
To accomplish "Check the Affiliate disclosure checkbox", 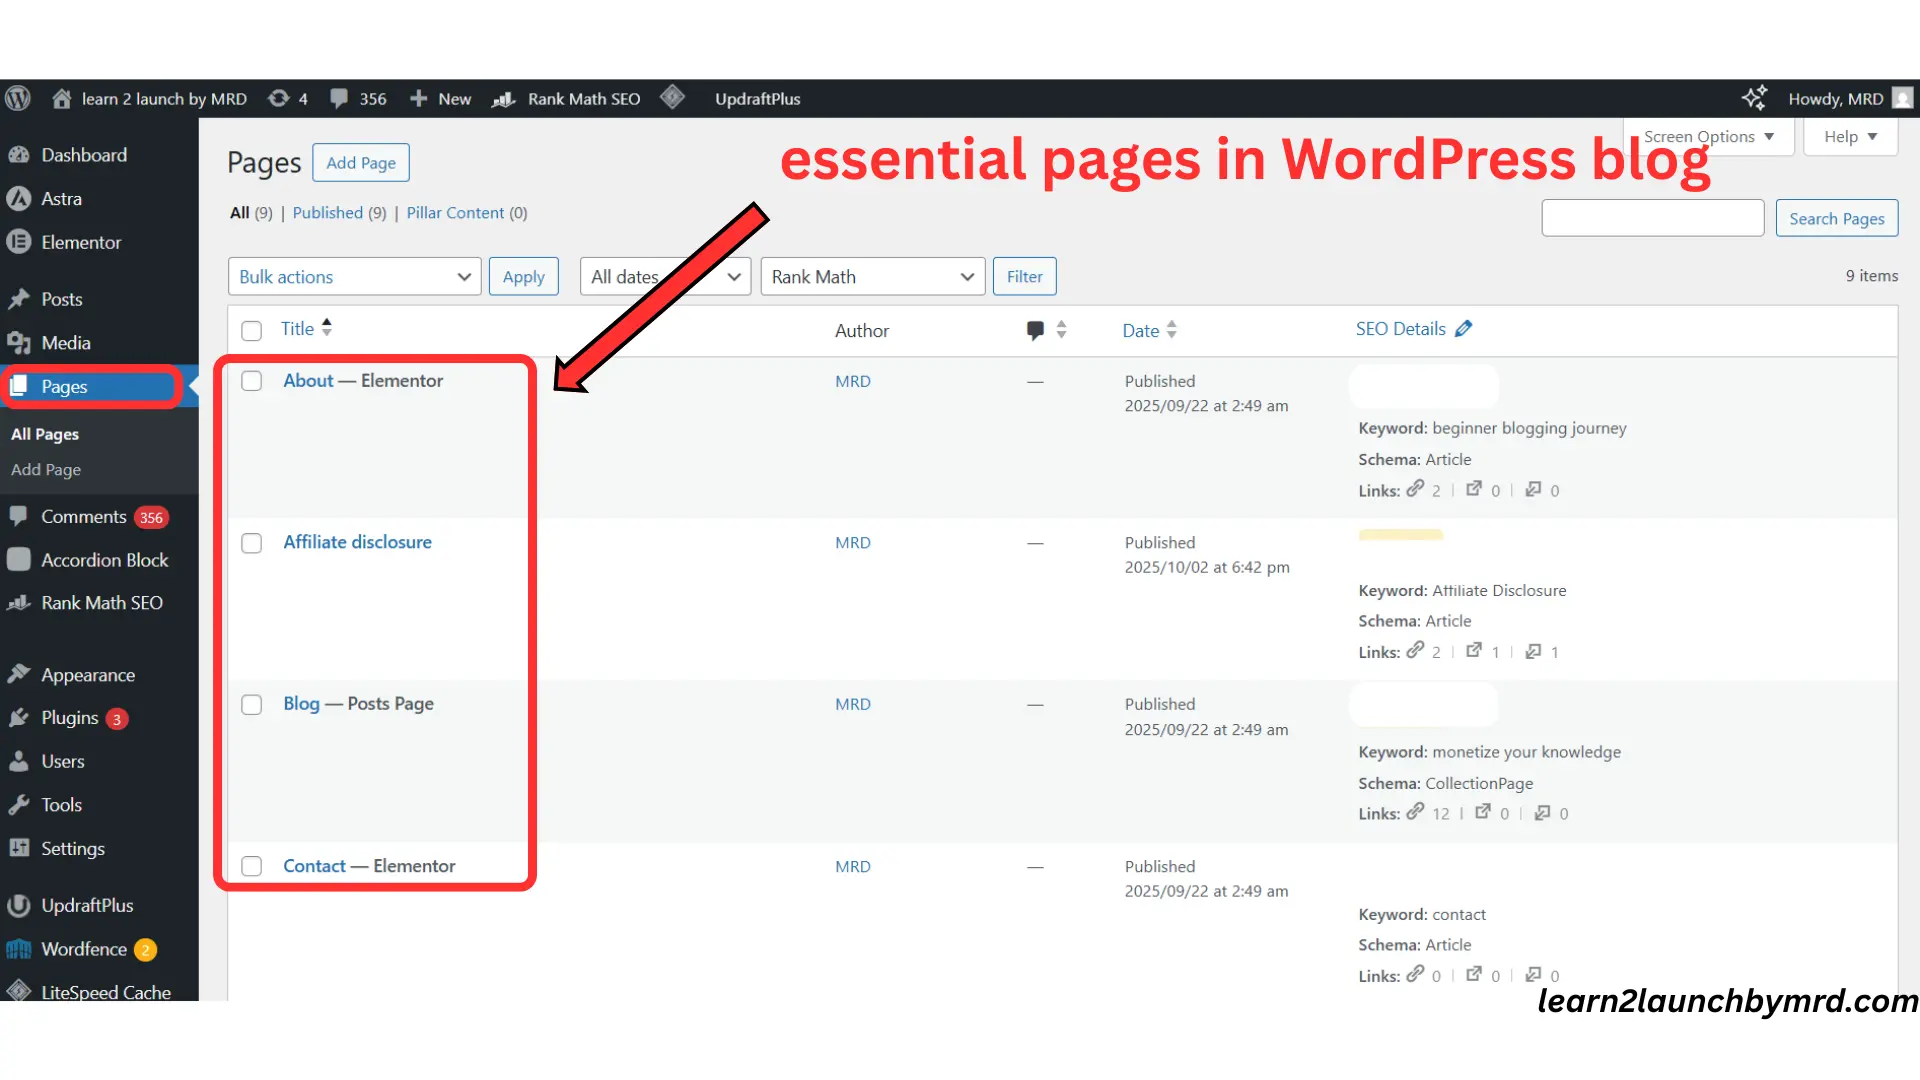I will [x=252, y=543].
